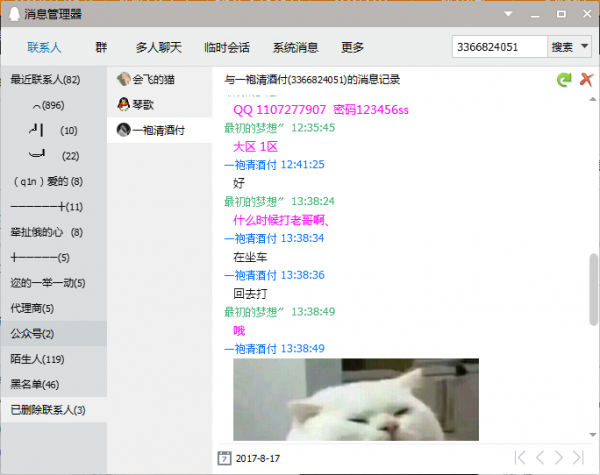Image resolution: width=600 pixels, height=475 pixels.
Task: Select the 您的一举一动(5) group
Action: tap(54, 283)
